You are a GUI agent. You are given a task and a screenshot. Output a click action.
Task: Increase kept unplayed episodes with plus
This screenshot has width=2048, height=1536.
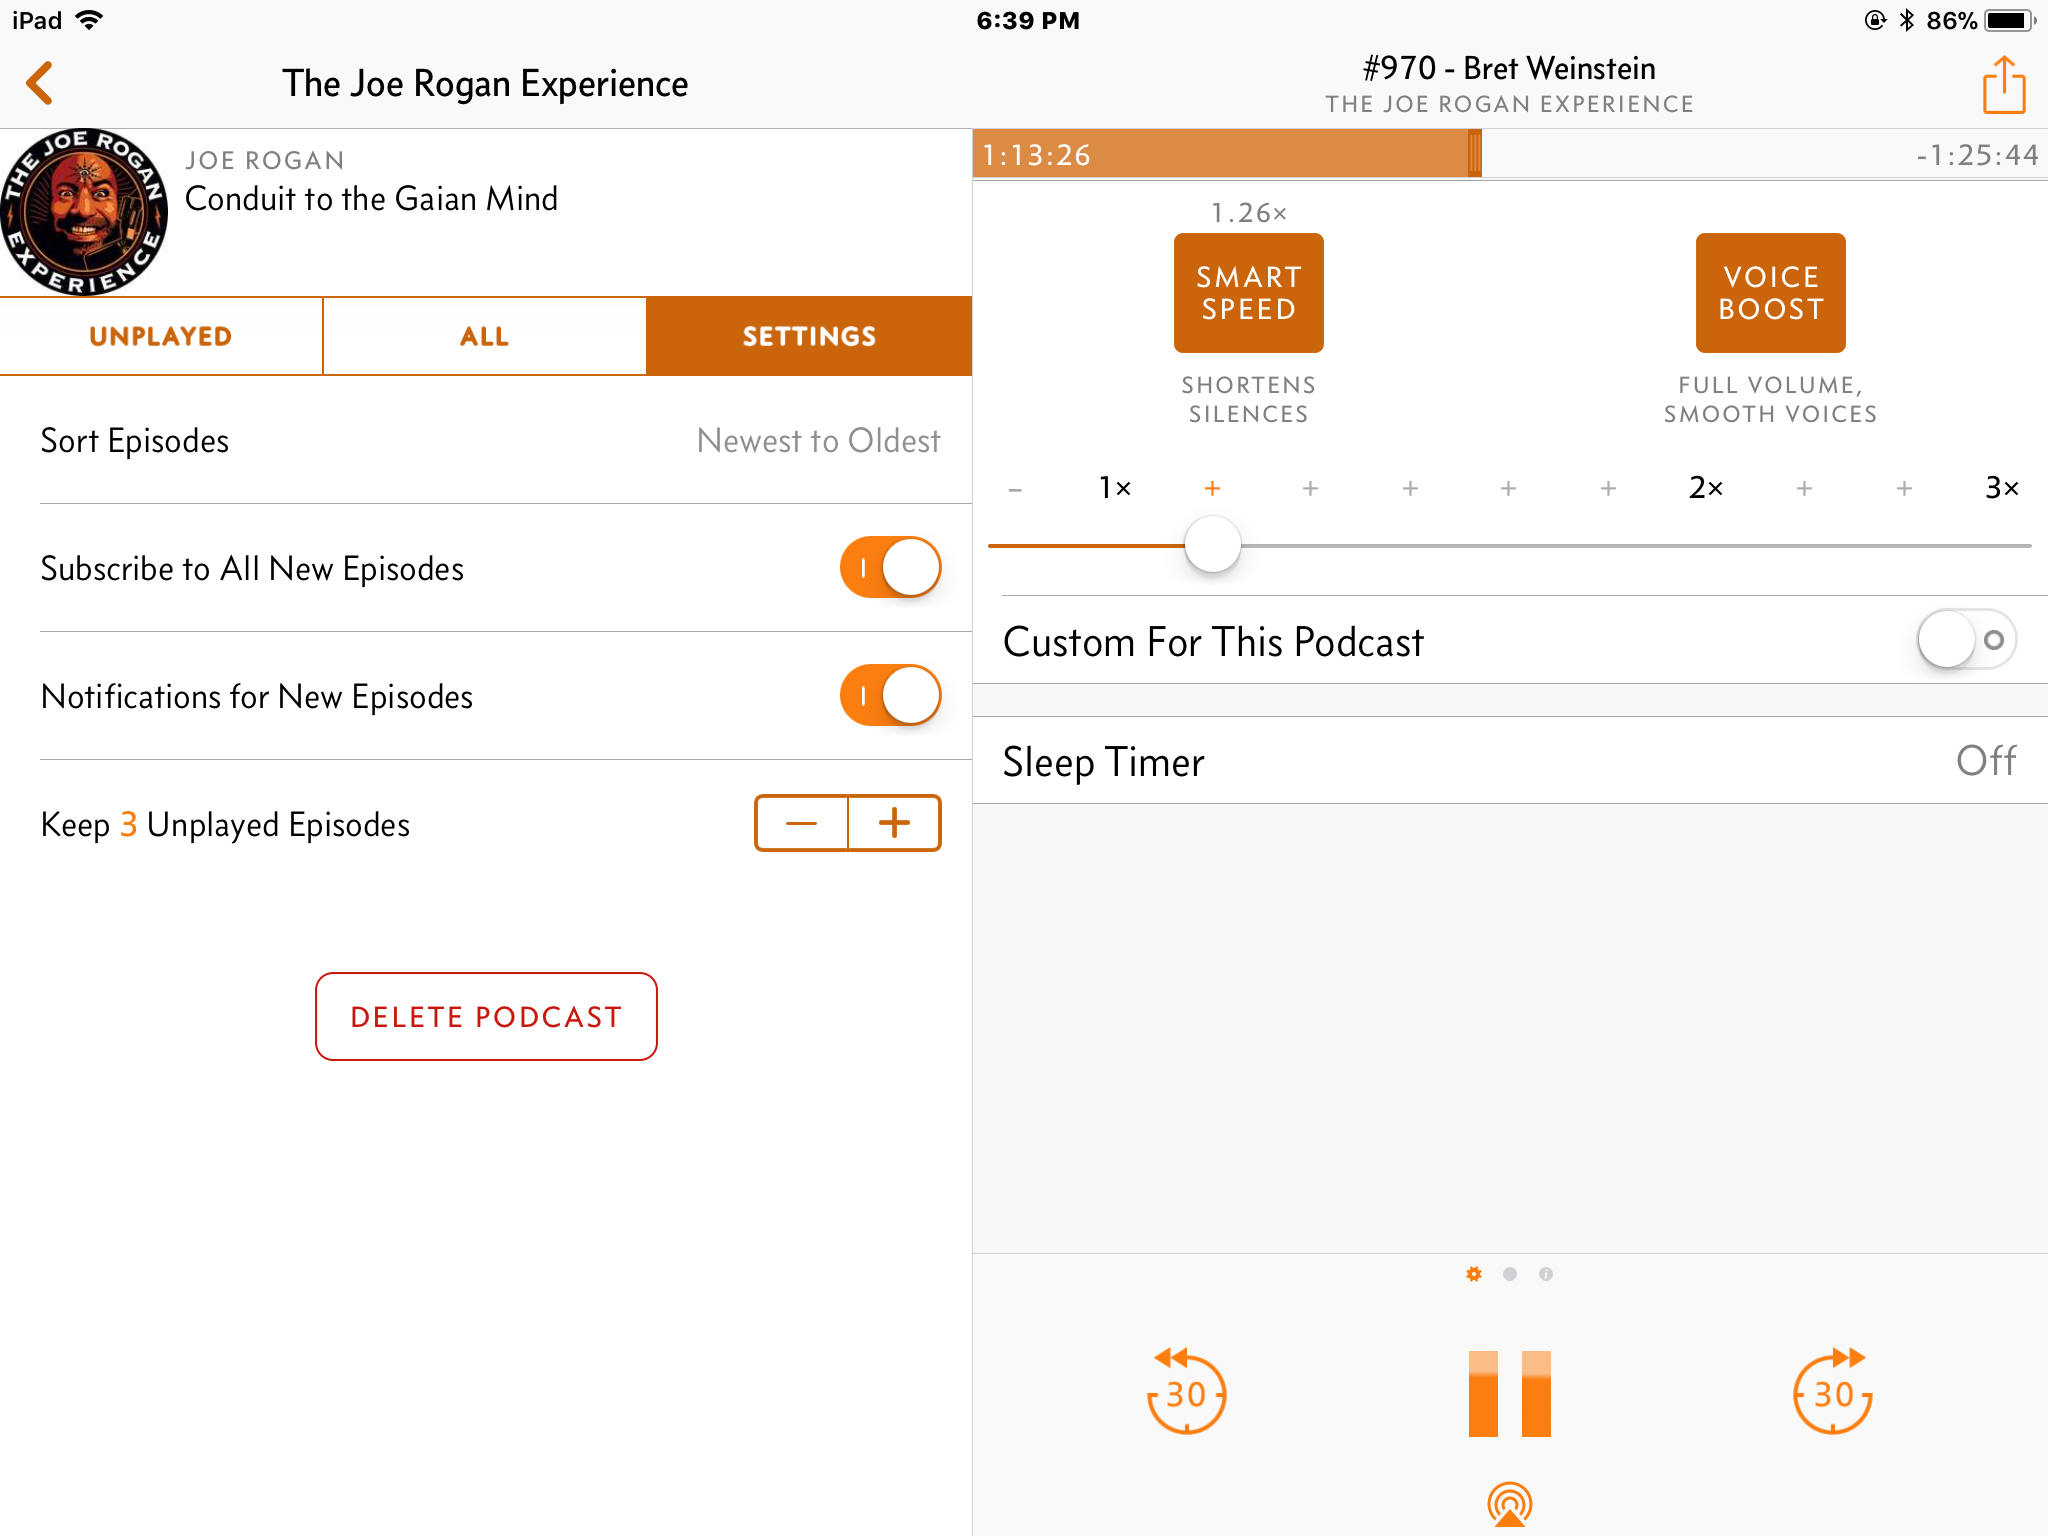(894, 823)
